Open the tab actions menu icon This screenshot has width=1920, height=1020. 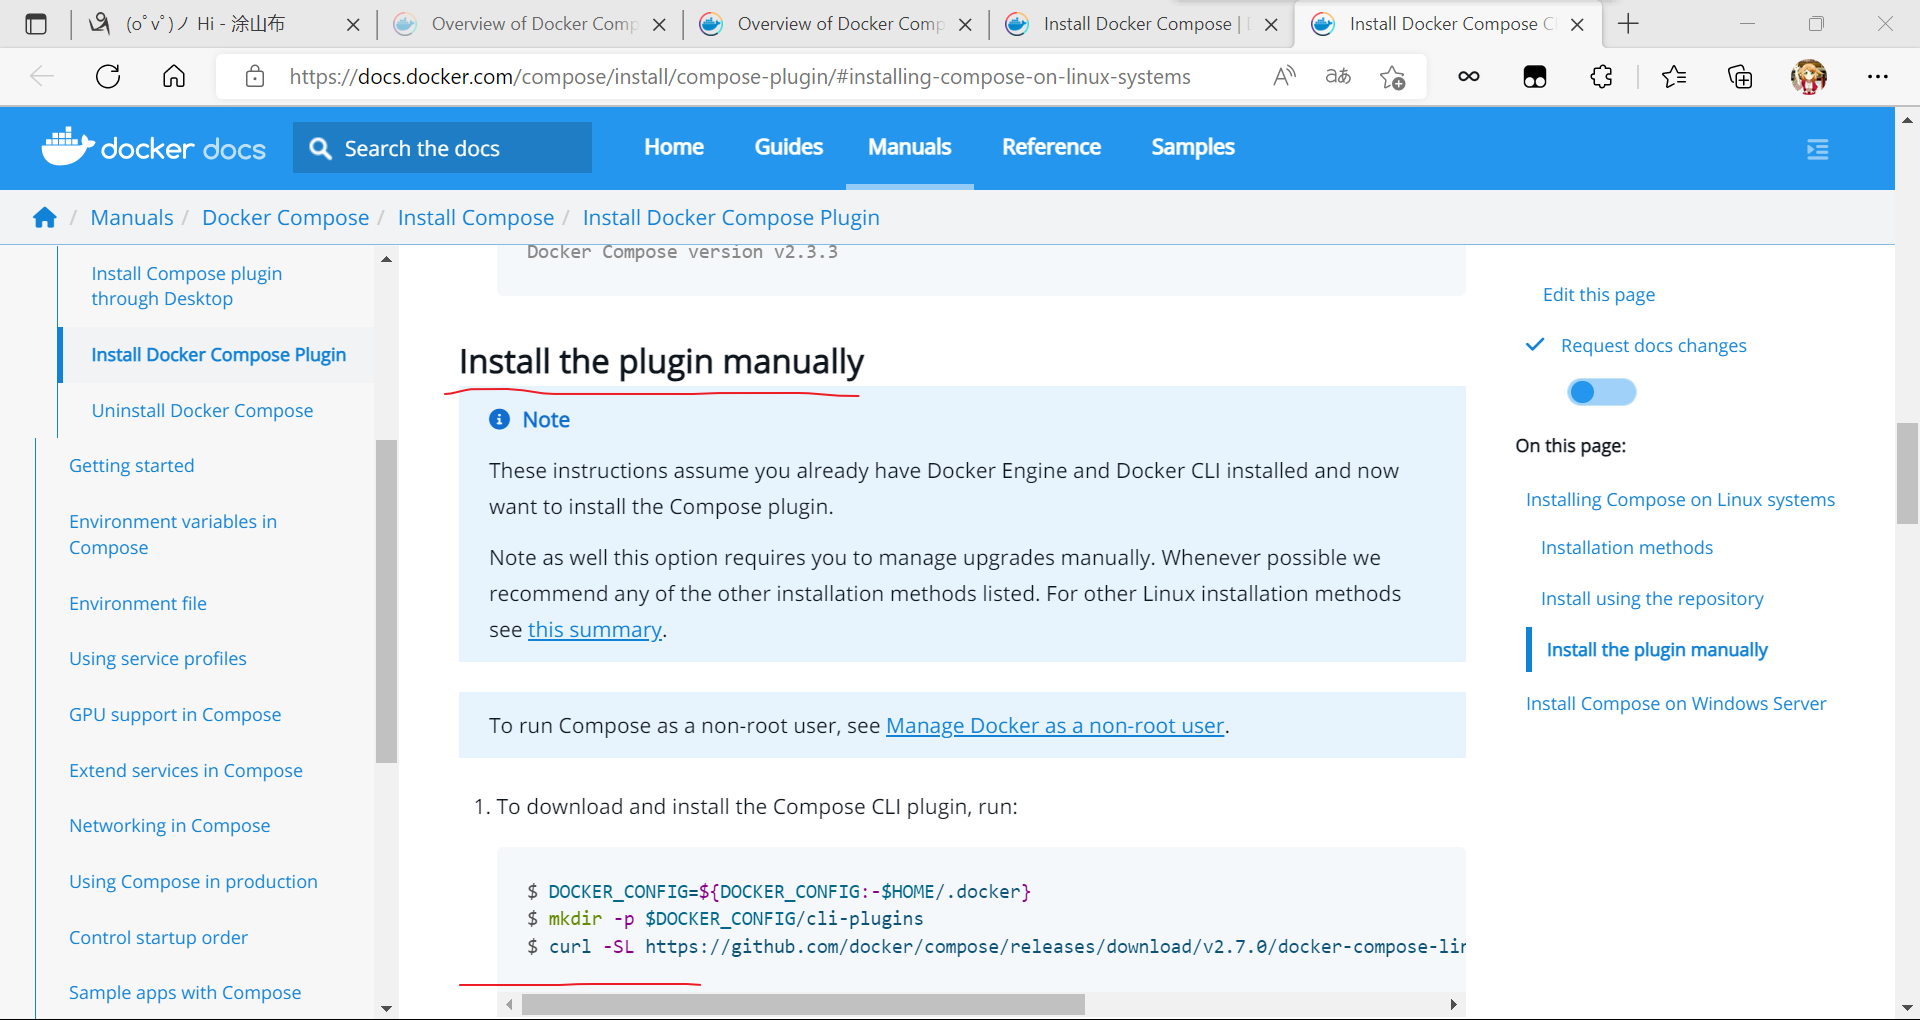click(36, 24)
